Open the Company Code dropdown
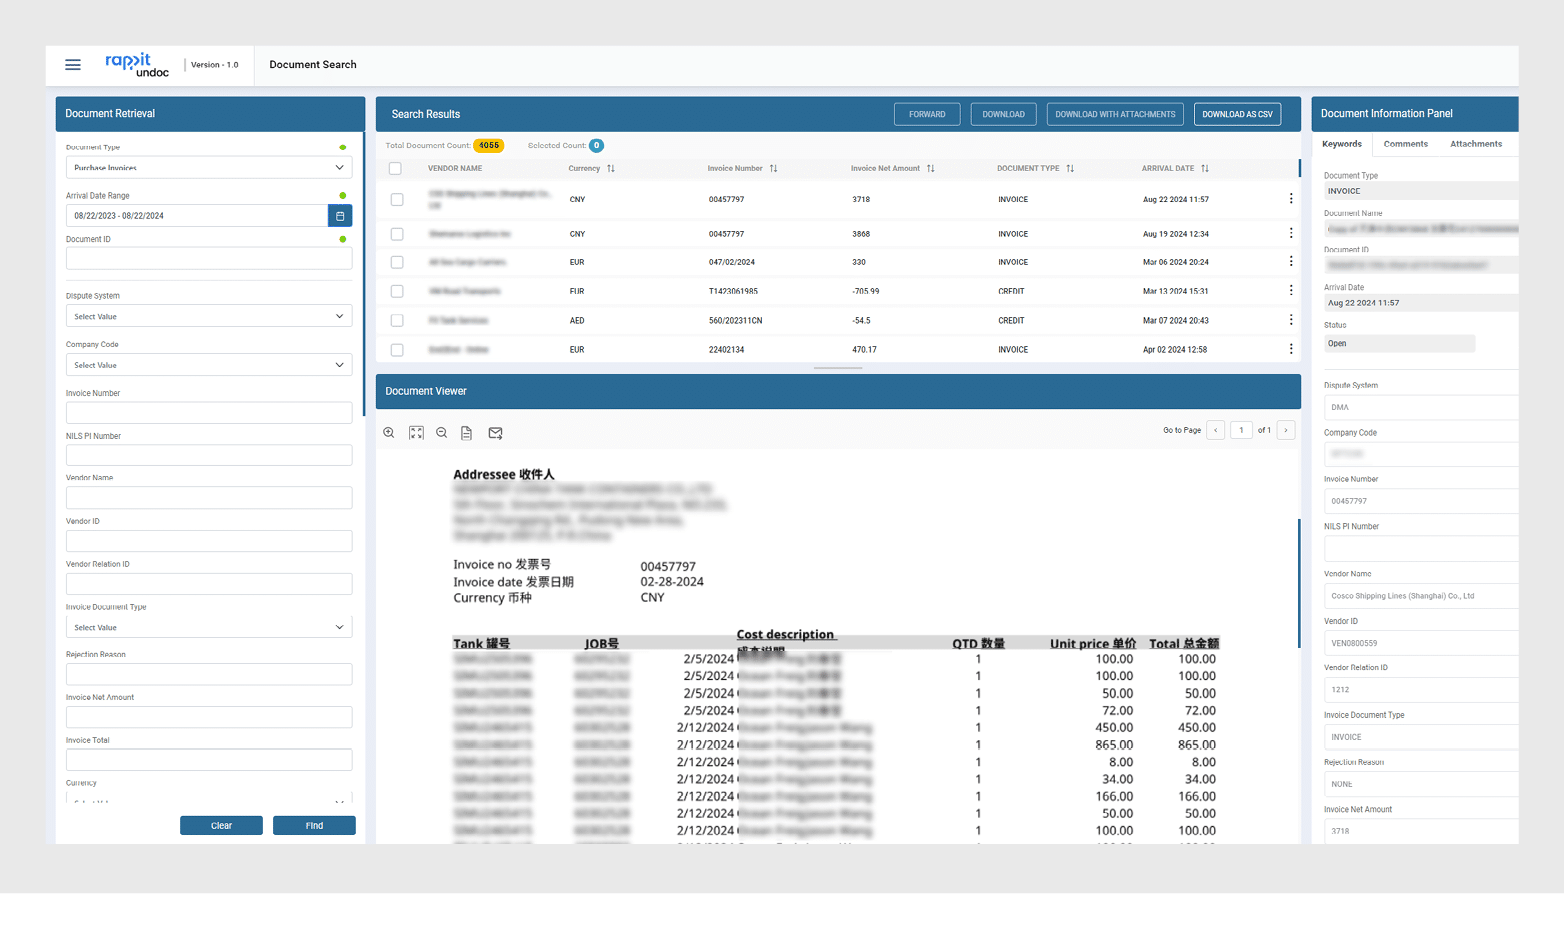The width and height of the screenshot is (1565, 932). (x=209, y=366)
